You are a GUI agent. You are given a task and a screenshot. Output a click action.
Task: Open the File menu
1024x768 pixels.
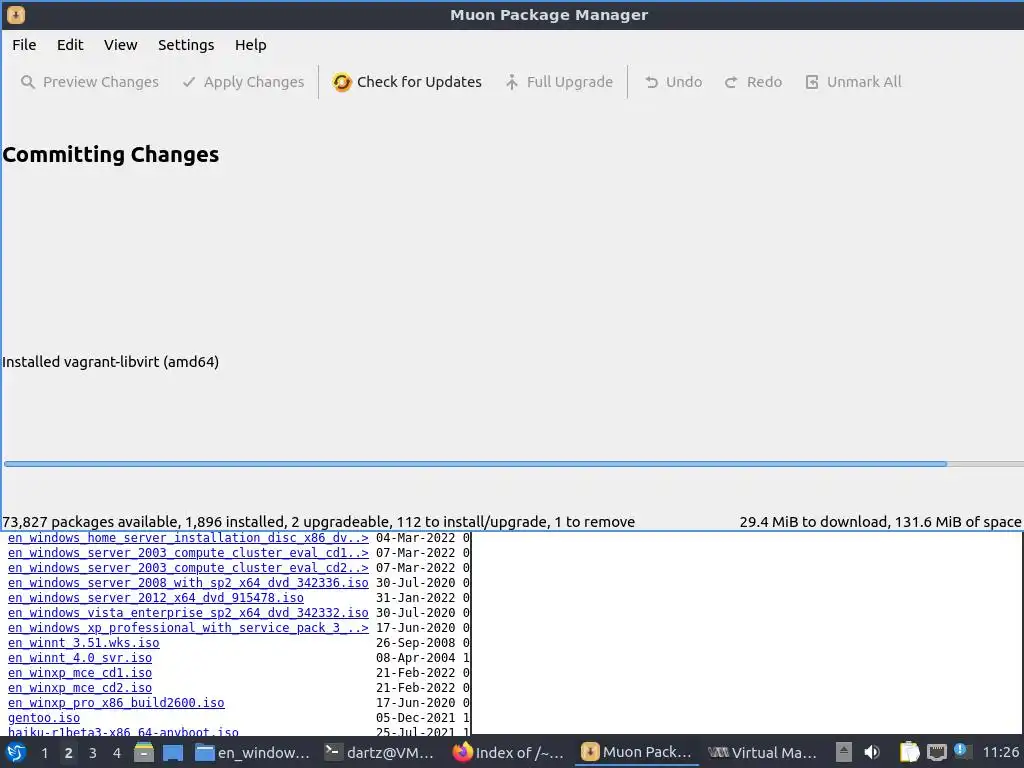24,45
